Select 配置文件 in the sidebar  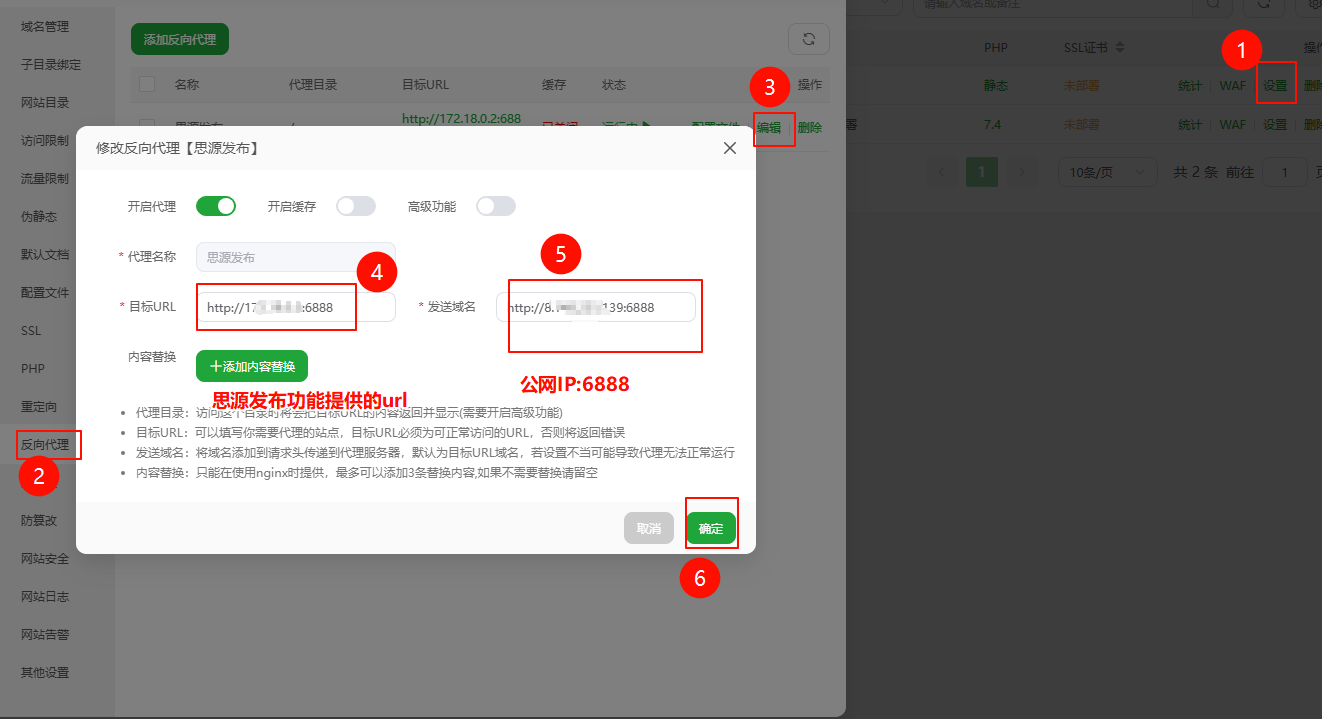pos(45,292)
